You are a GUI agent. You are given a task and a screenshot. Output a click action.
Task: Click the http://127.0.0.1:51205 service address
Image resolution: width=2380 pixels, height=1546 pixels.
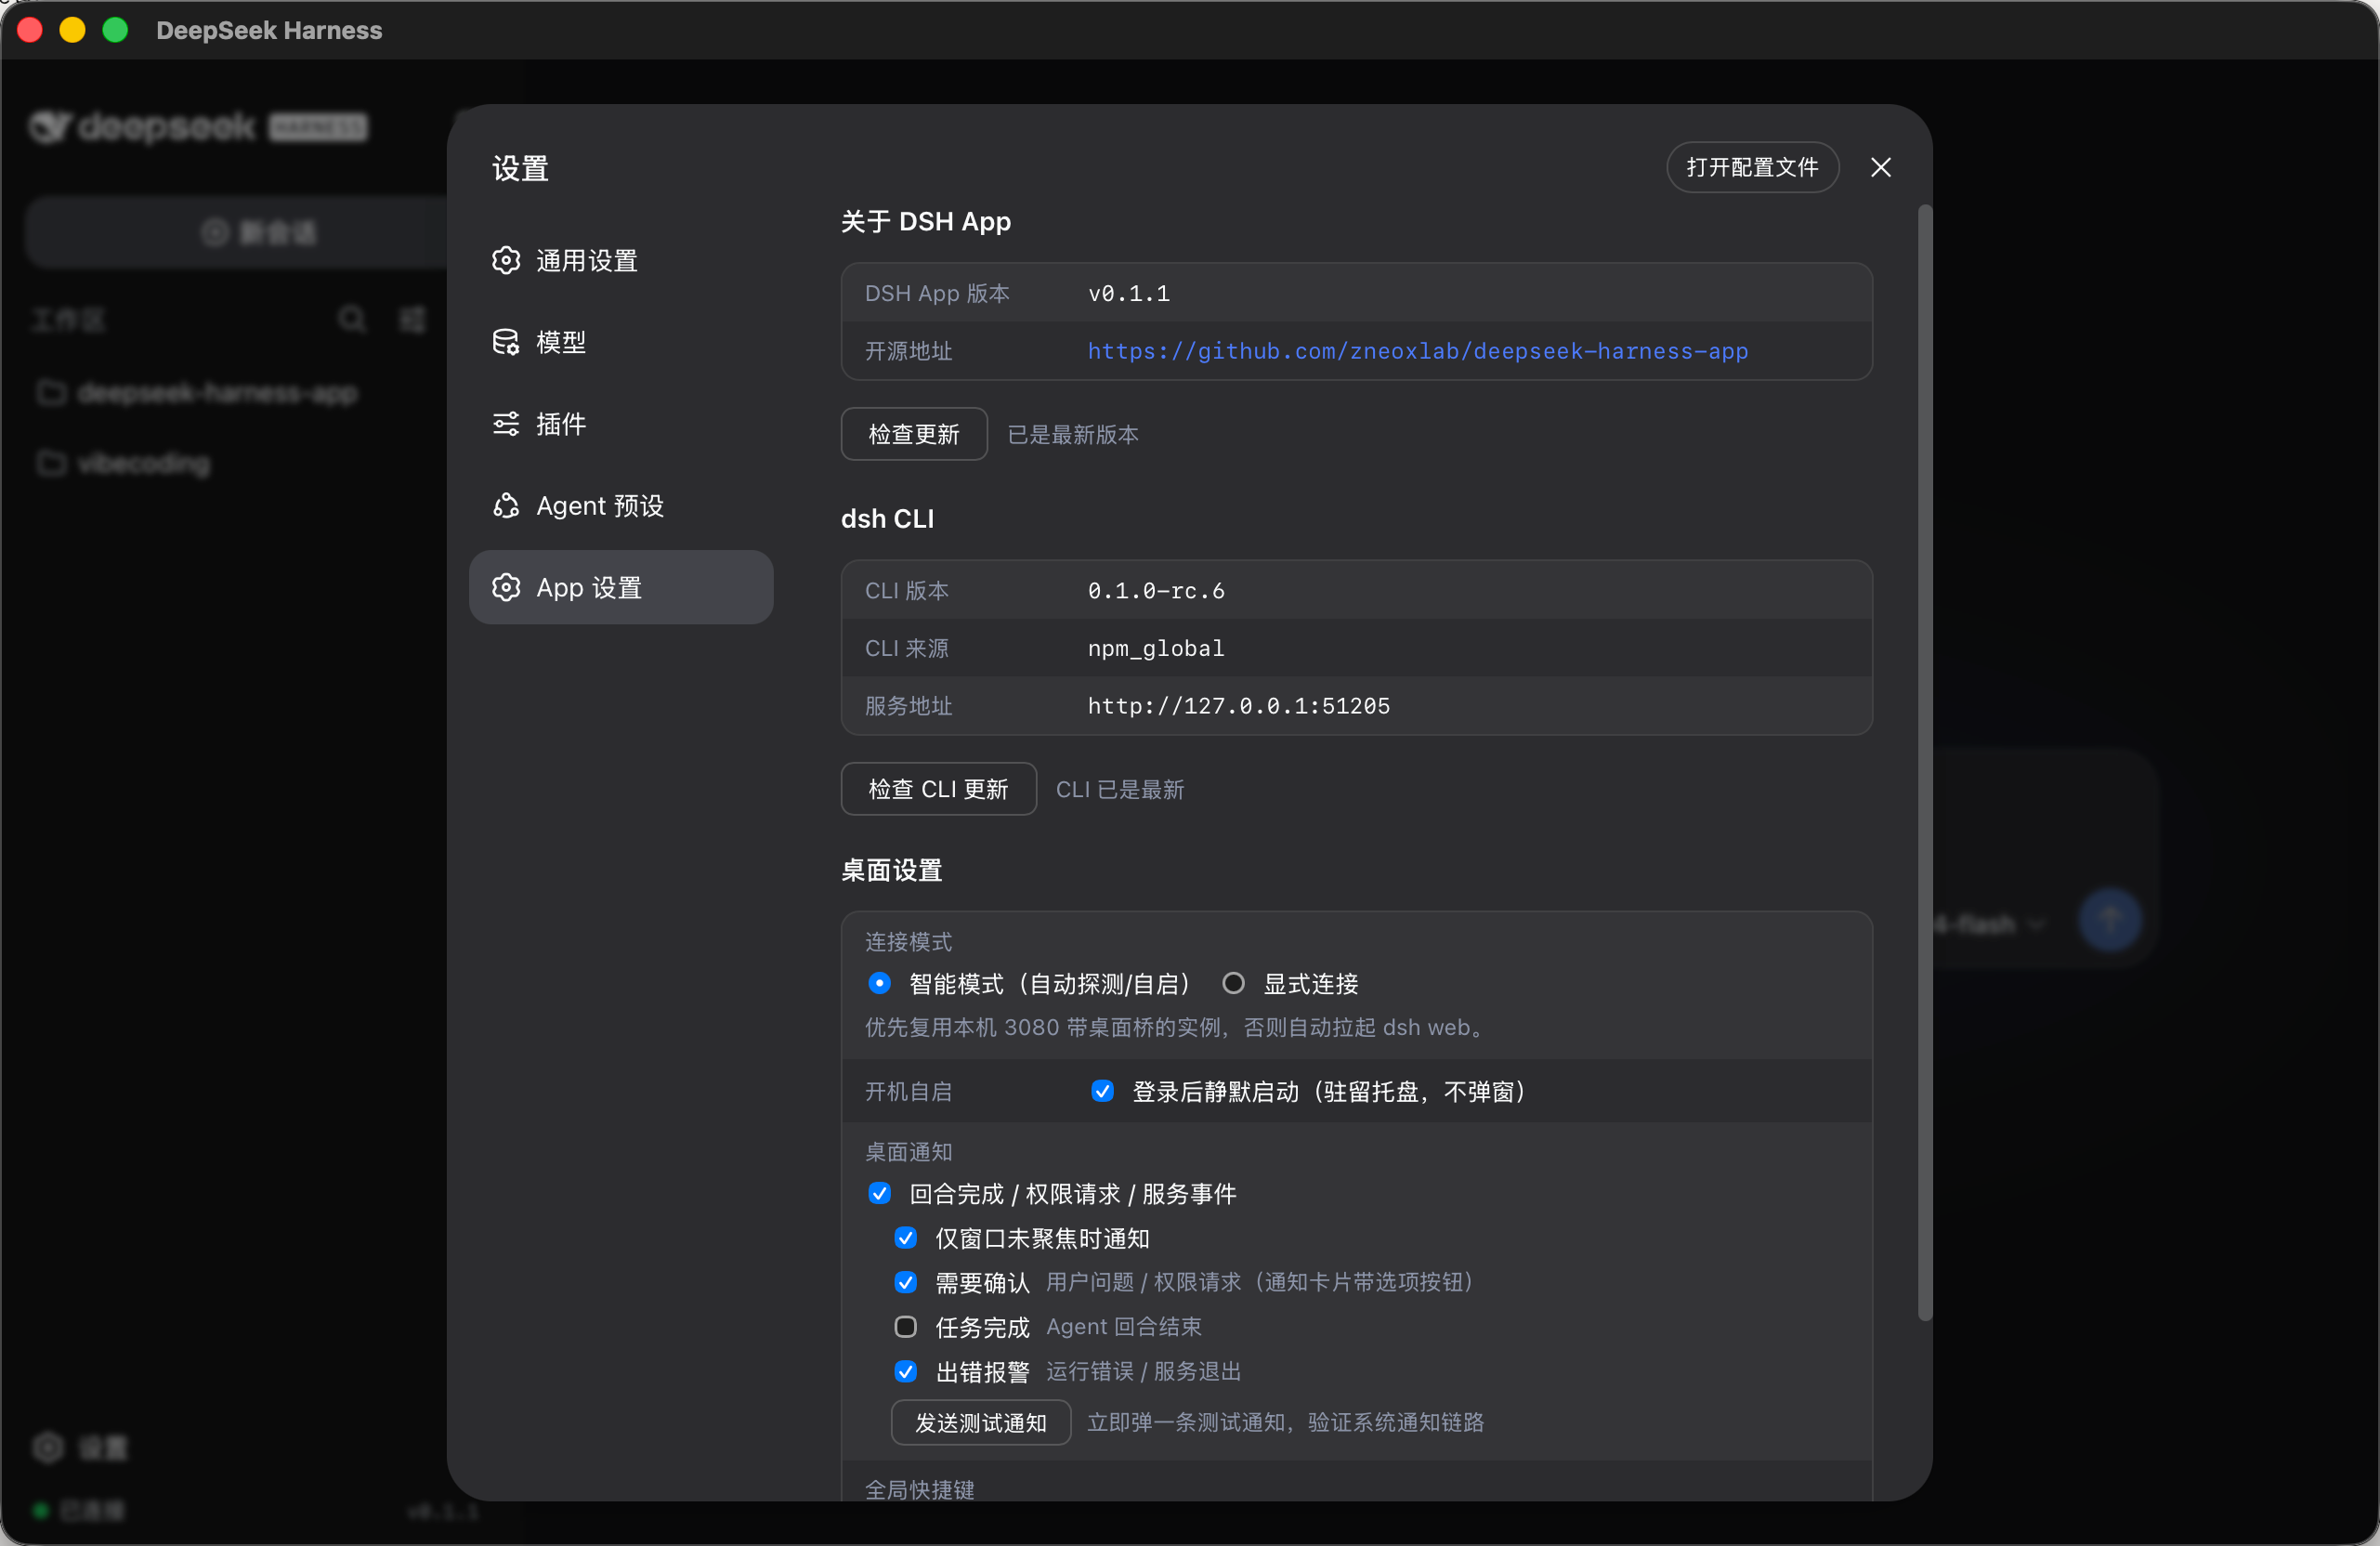(x=1239, y=707)
